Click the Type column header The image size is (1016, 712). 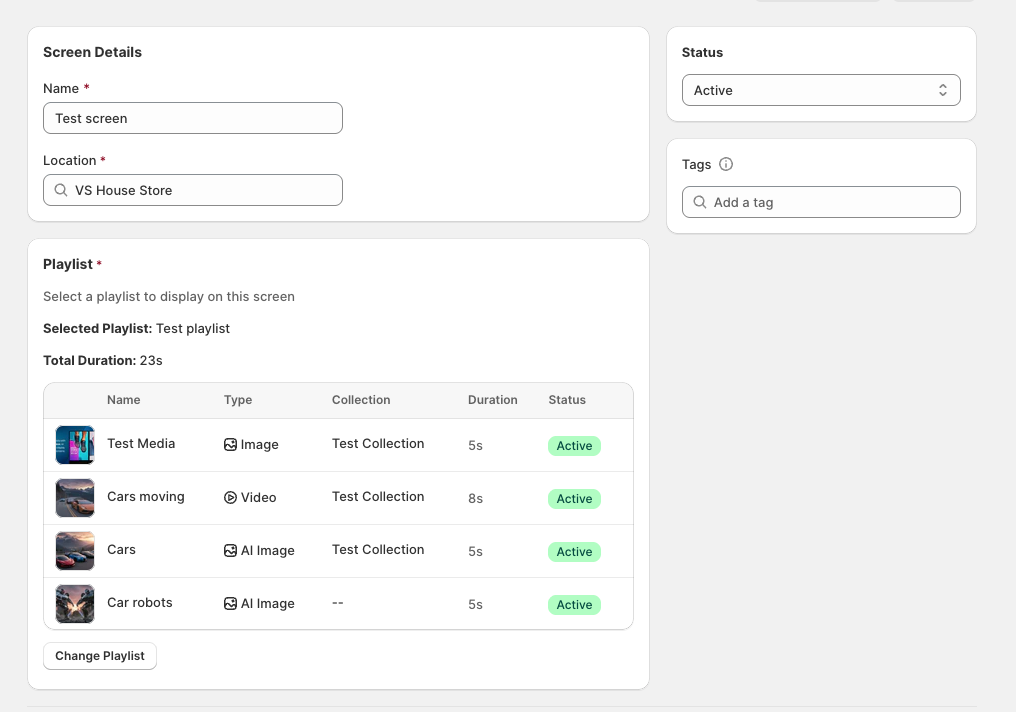238,400
